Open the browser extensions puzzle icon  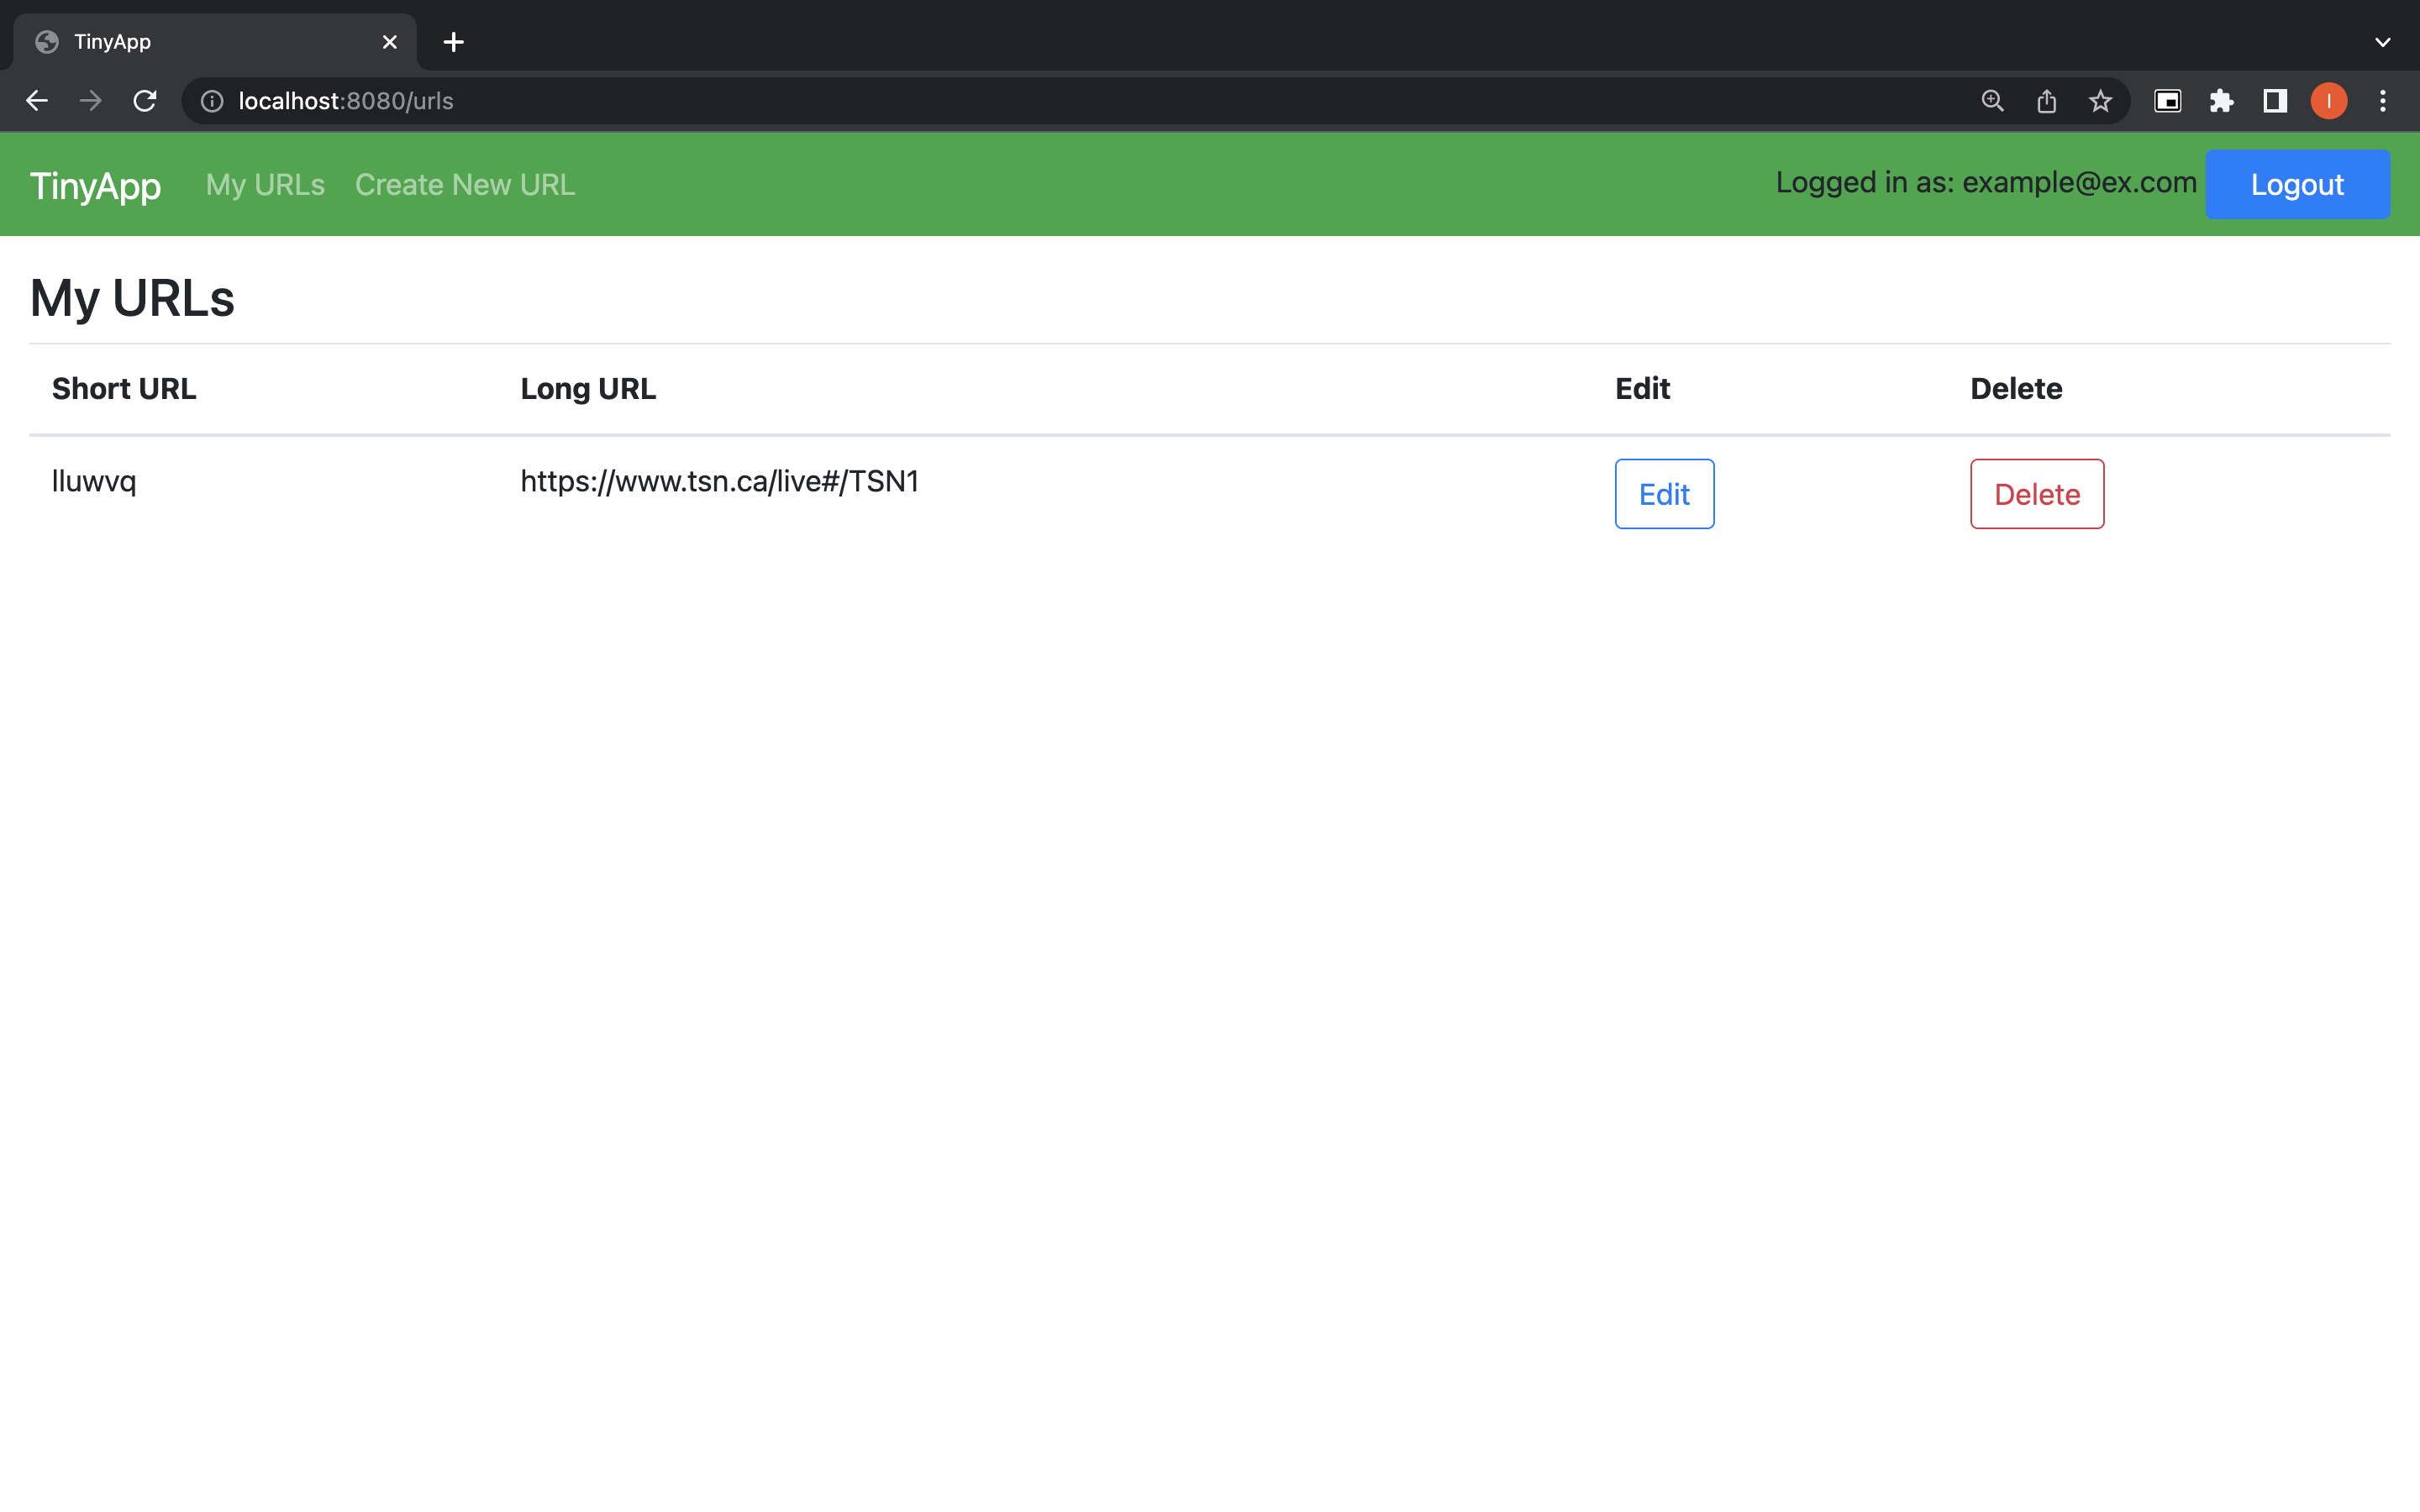(2222, 100)
